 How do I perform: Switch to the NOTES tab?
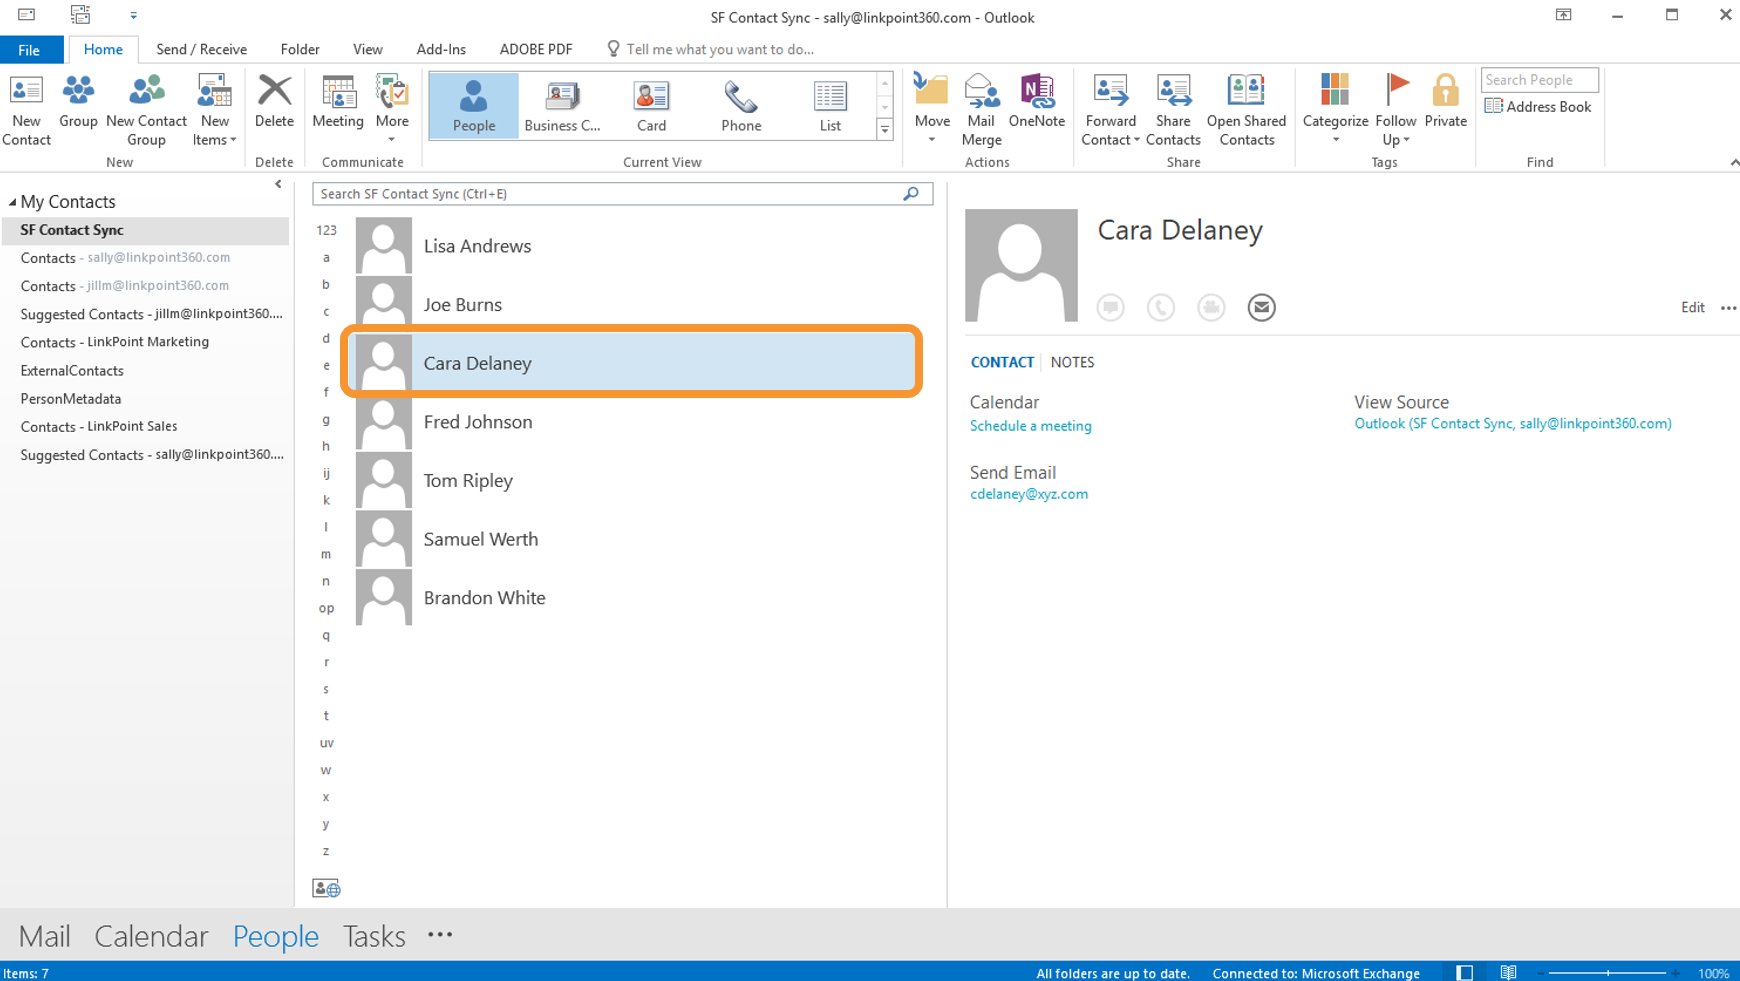pyautogui.click(x=1072, y=363)
